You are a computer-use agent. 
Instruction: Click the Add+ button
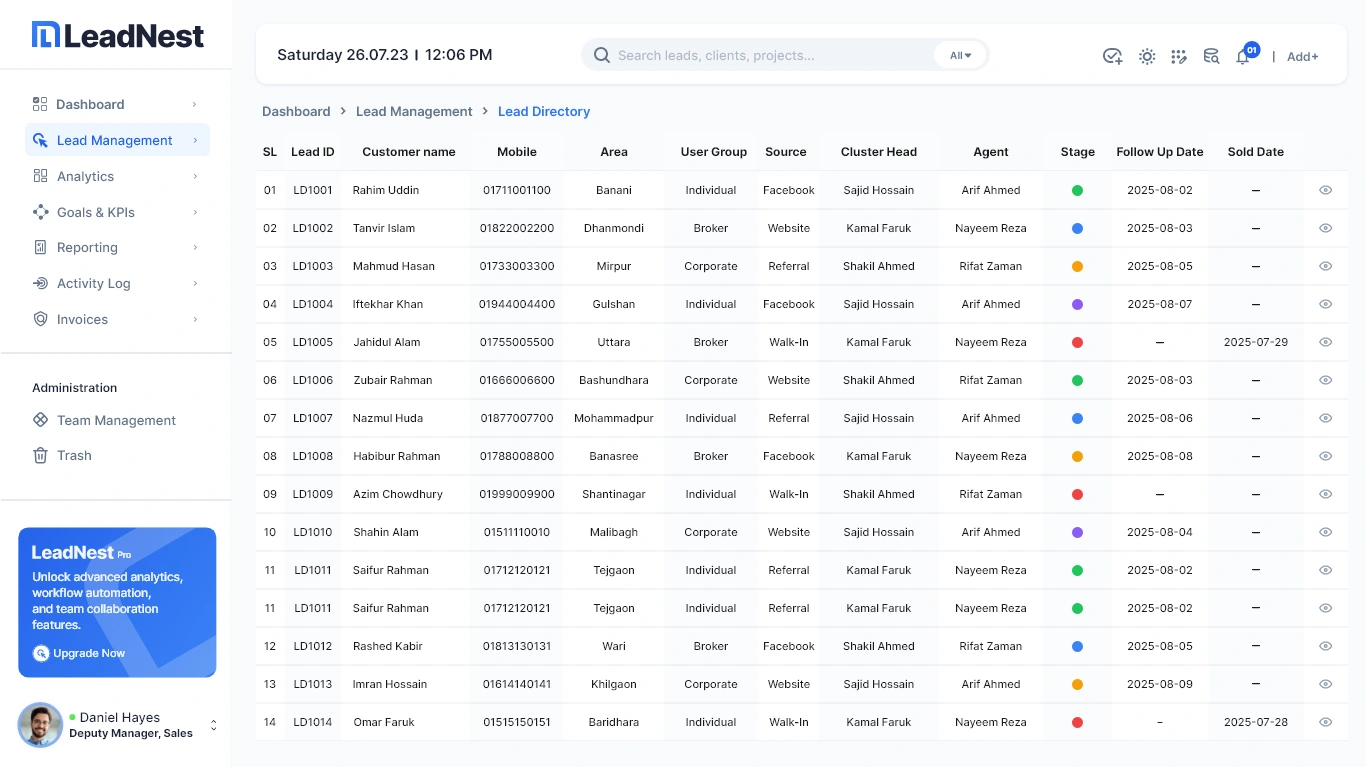coord(1302,56)
